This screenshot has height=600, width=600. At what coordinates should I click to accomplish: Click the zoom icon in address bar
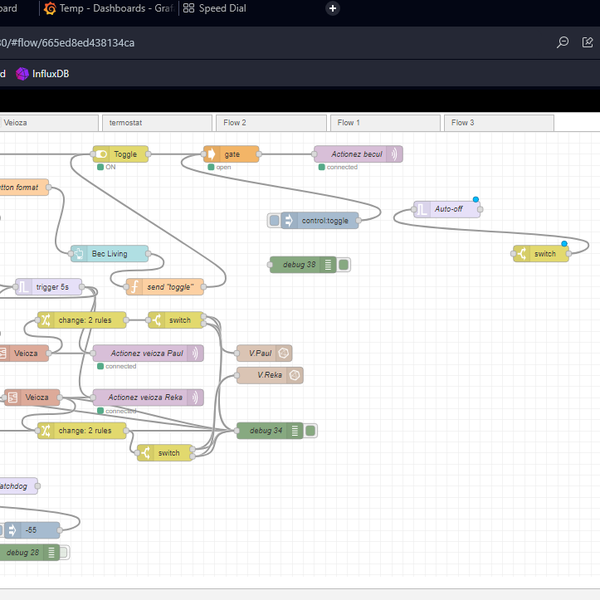pos(563,43)
